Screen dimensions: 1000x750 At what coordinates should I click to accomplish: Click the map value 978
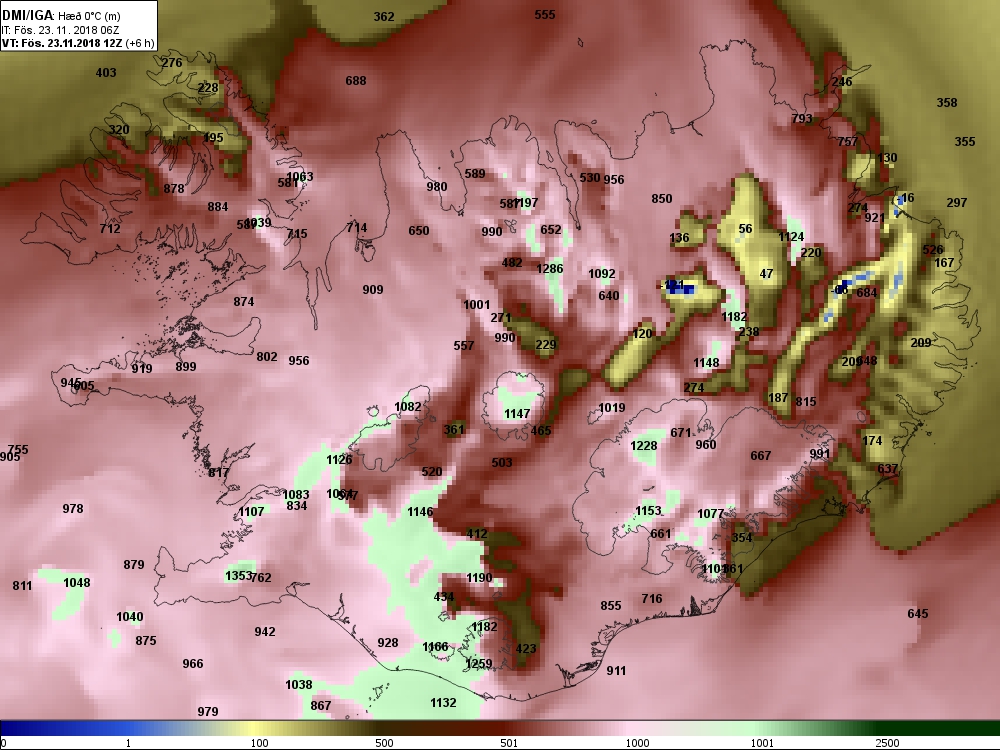tap(73, 509)
